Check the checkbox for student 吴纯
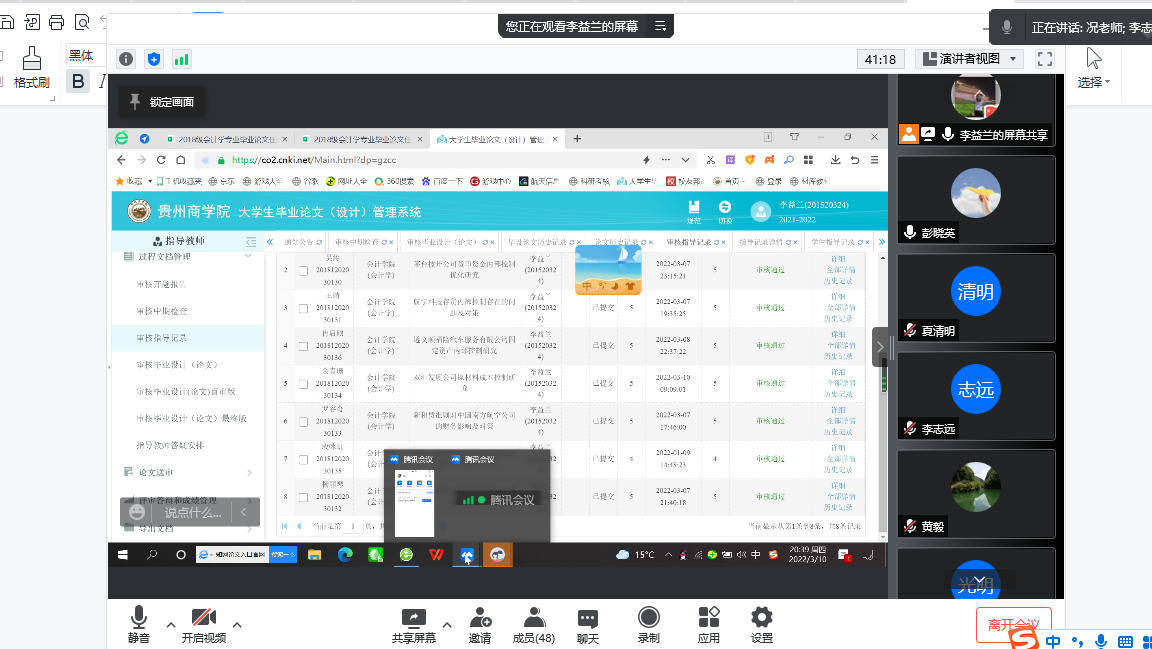 [x=304, y=270]
